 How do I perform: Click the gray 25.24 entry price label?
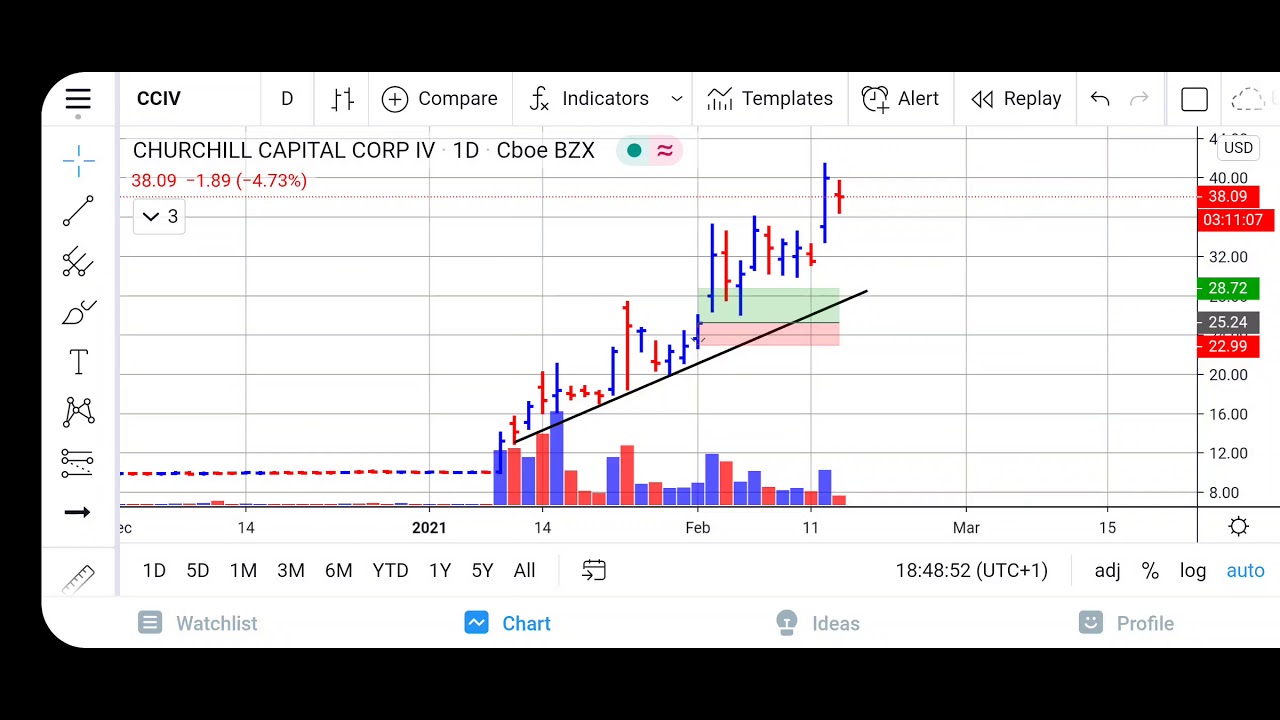(1227, 322)
